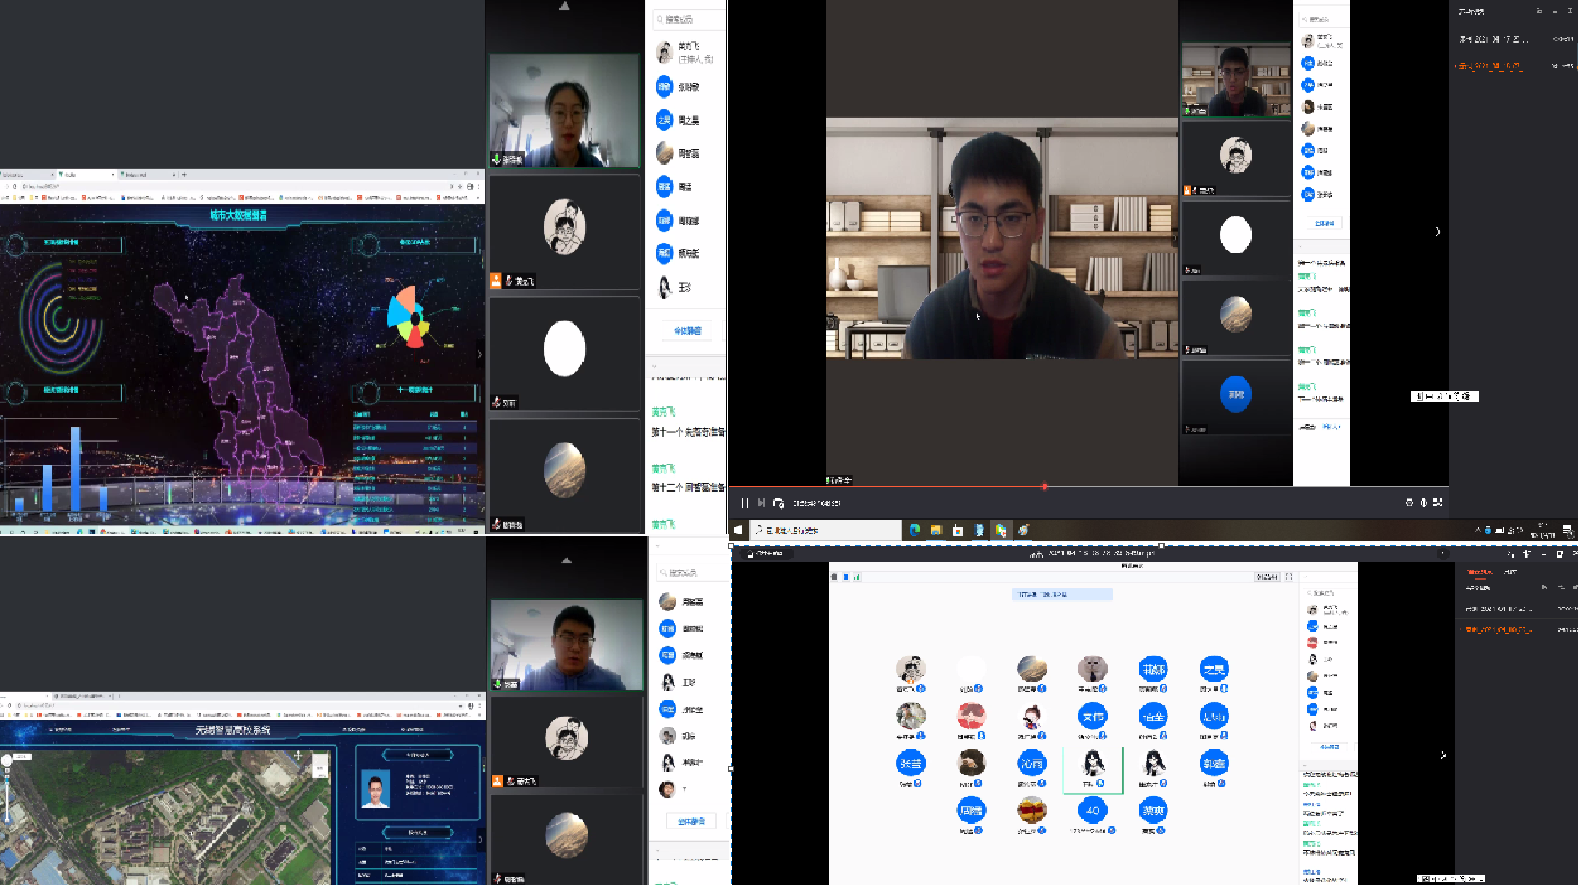Screen dimensions: 1578x885
Task: Toggle fullscreen icon at right of player controls
Action: pos(1438,502)
